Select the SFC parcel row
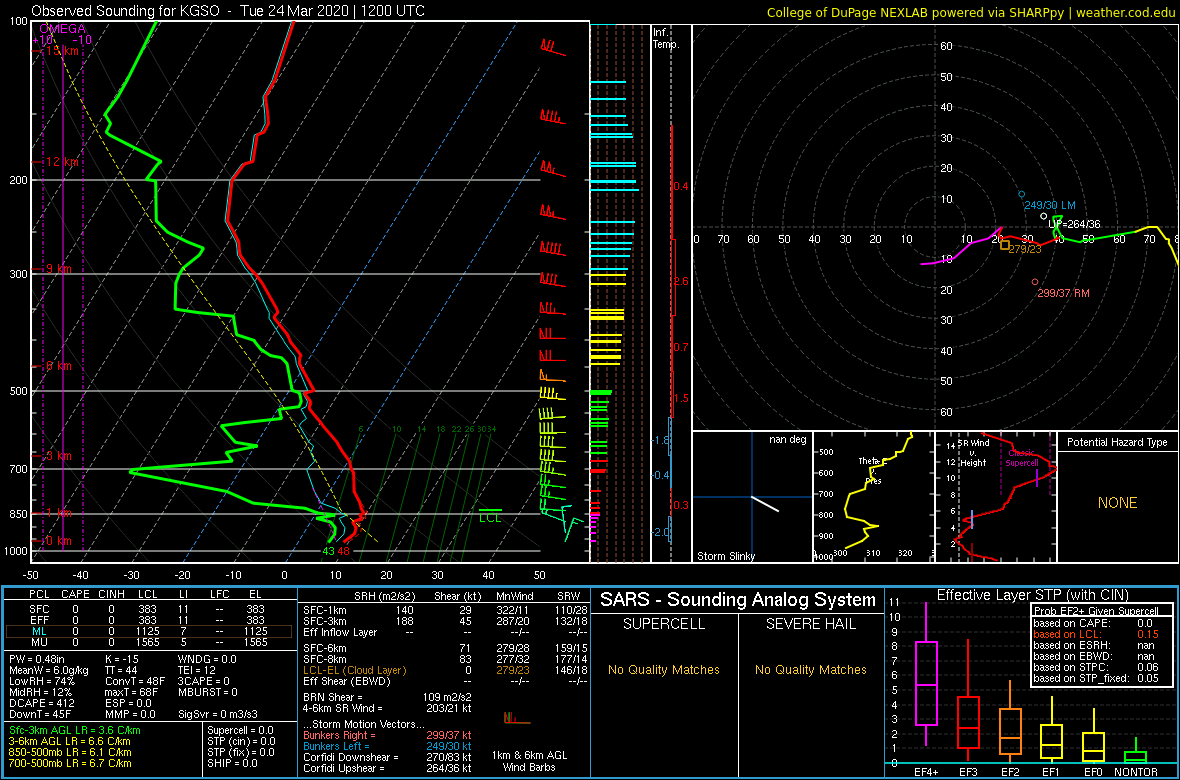 [149, 609]
